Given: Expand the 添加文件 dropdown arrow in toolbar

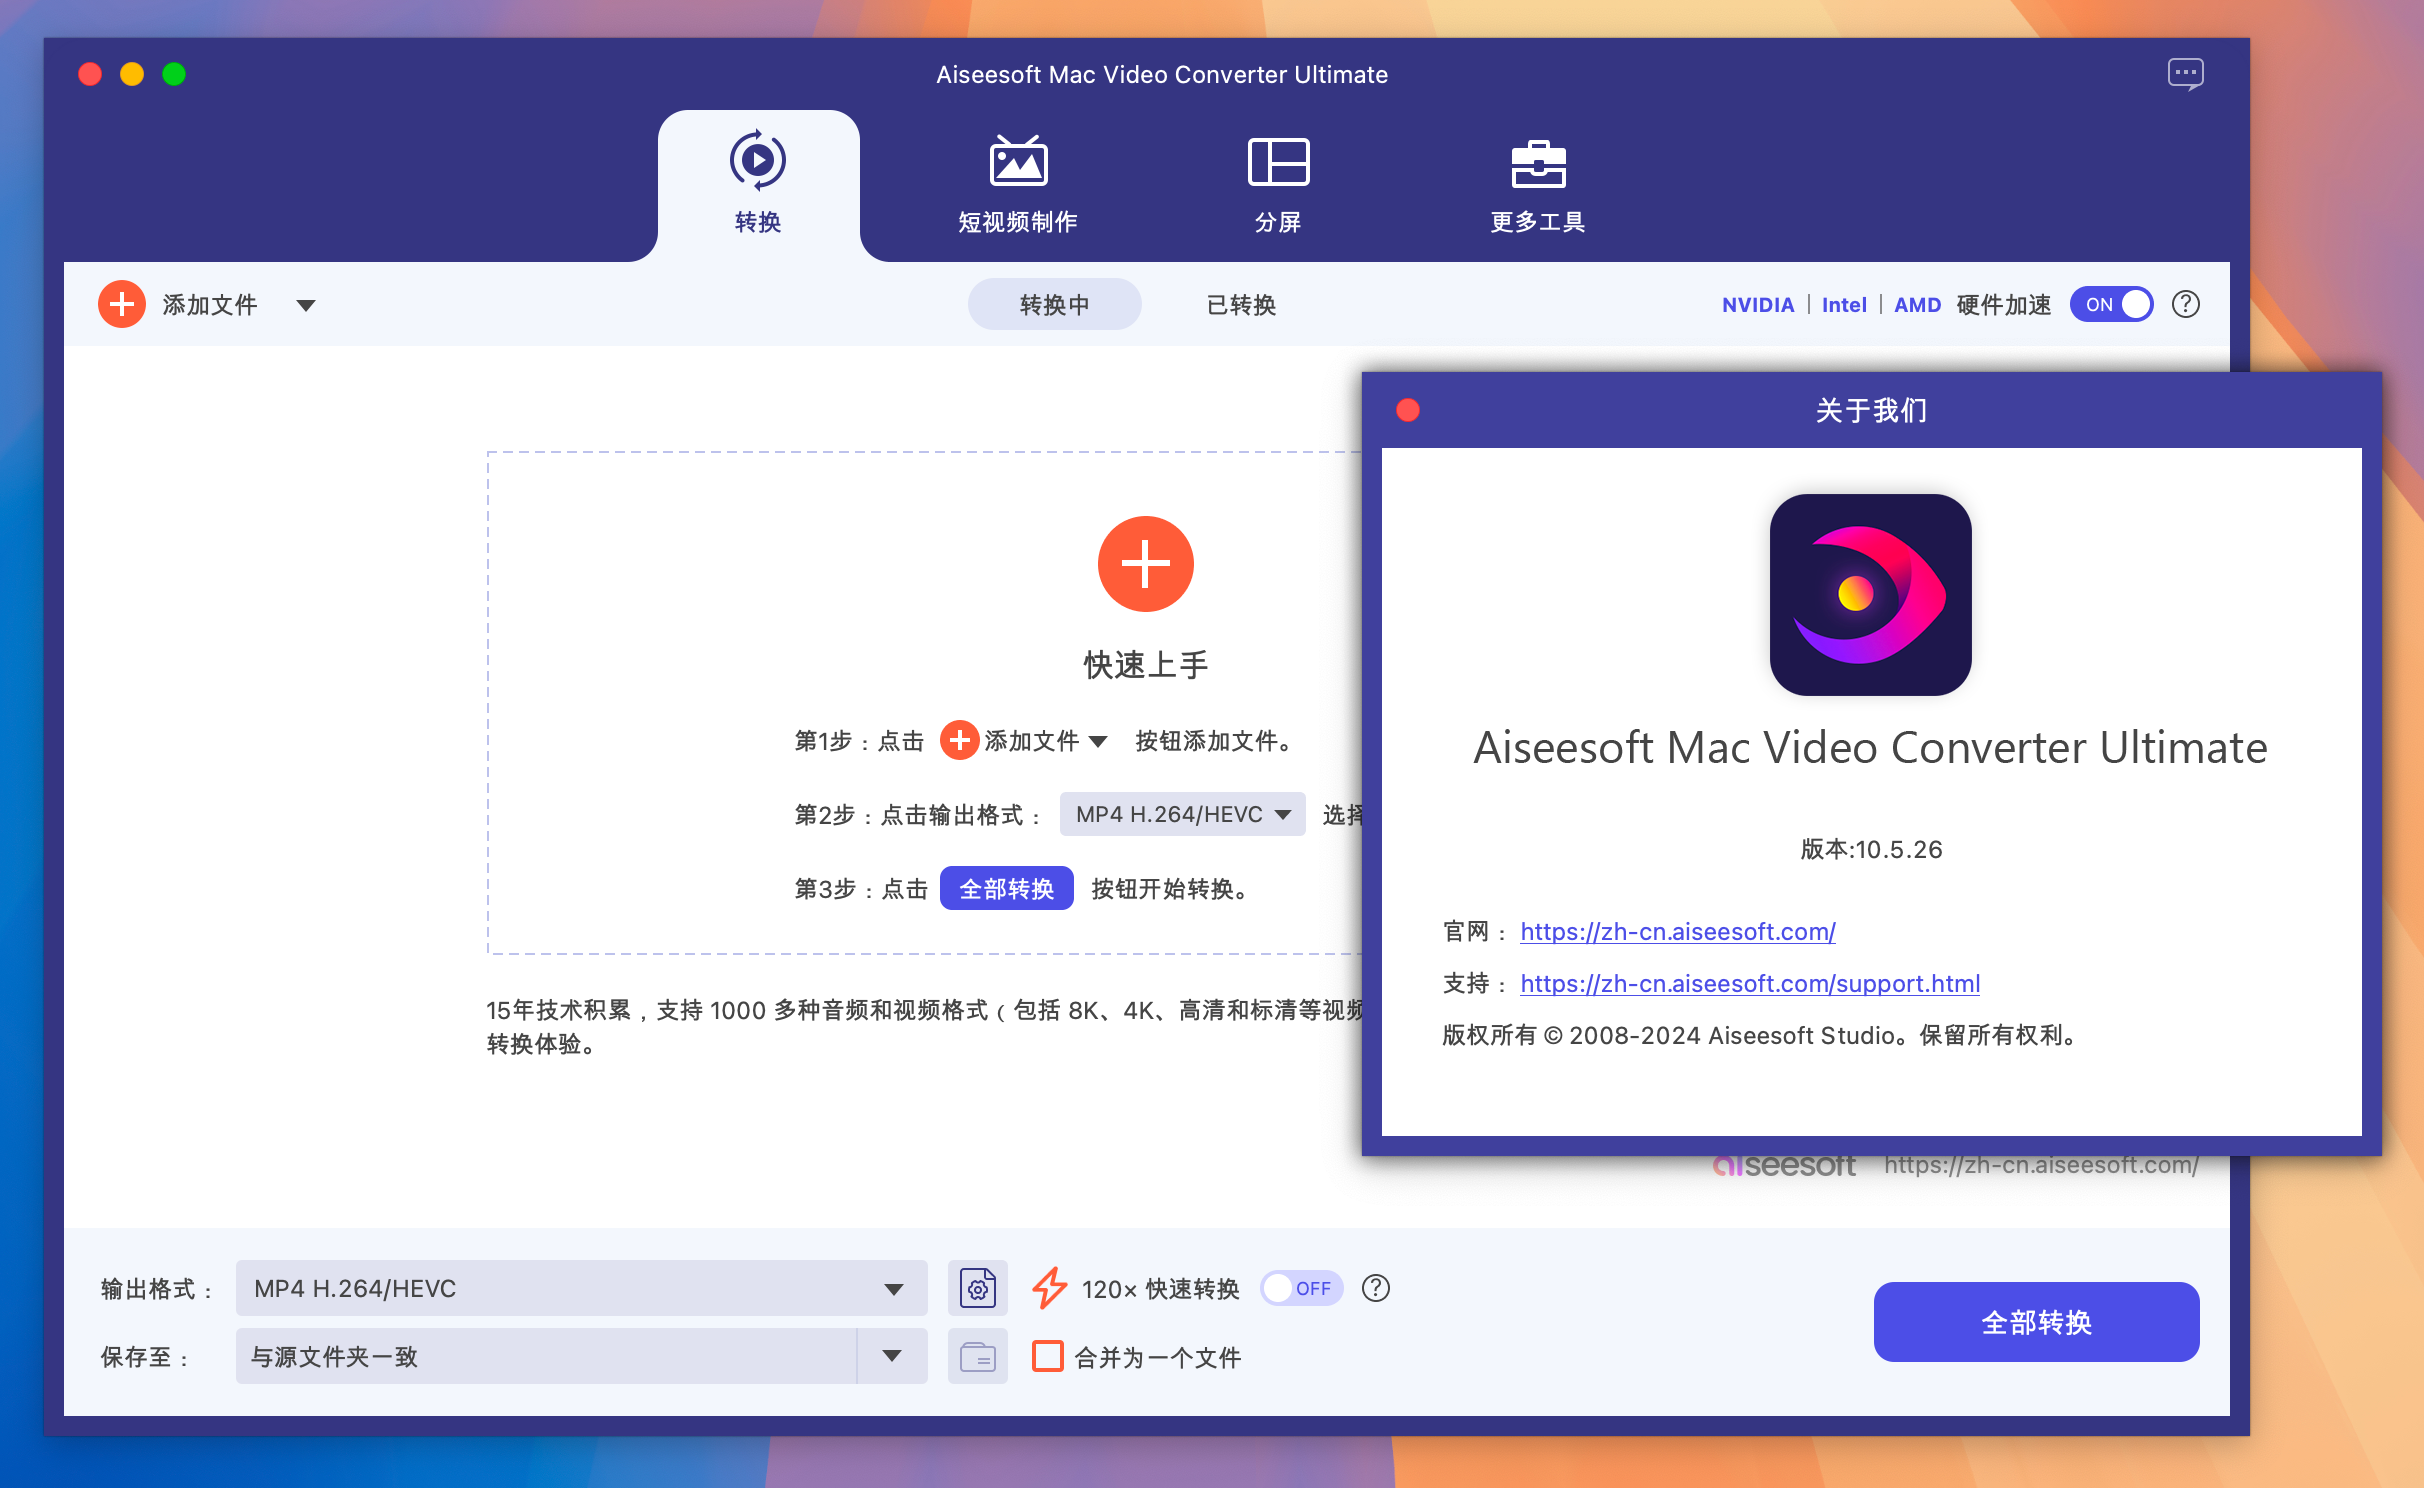Looking at the screenshot, I should (306, 305).
